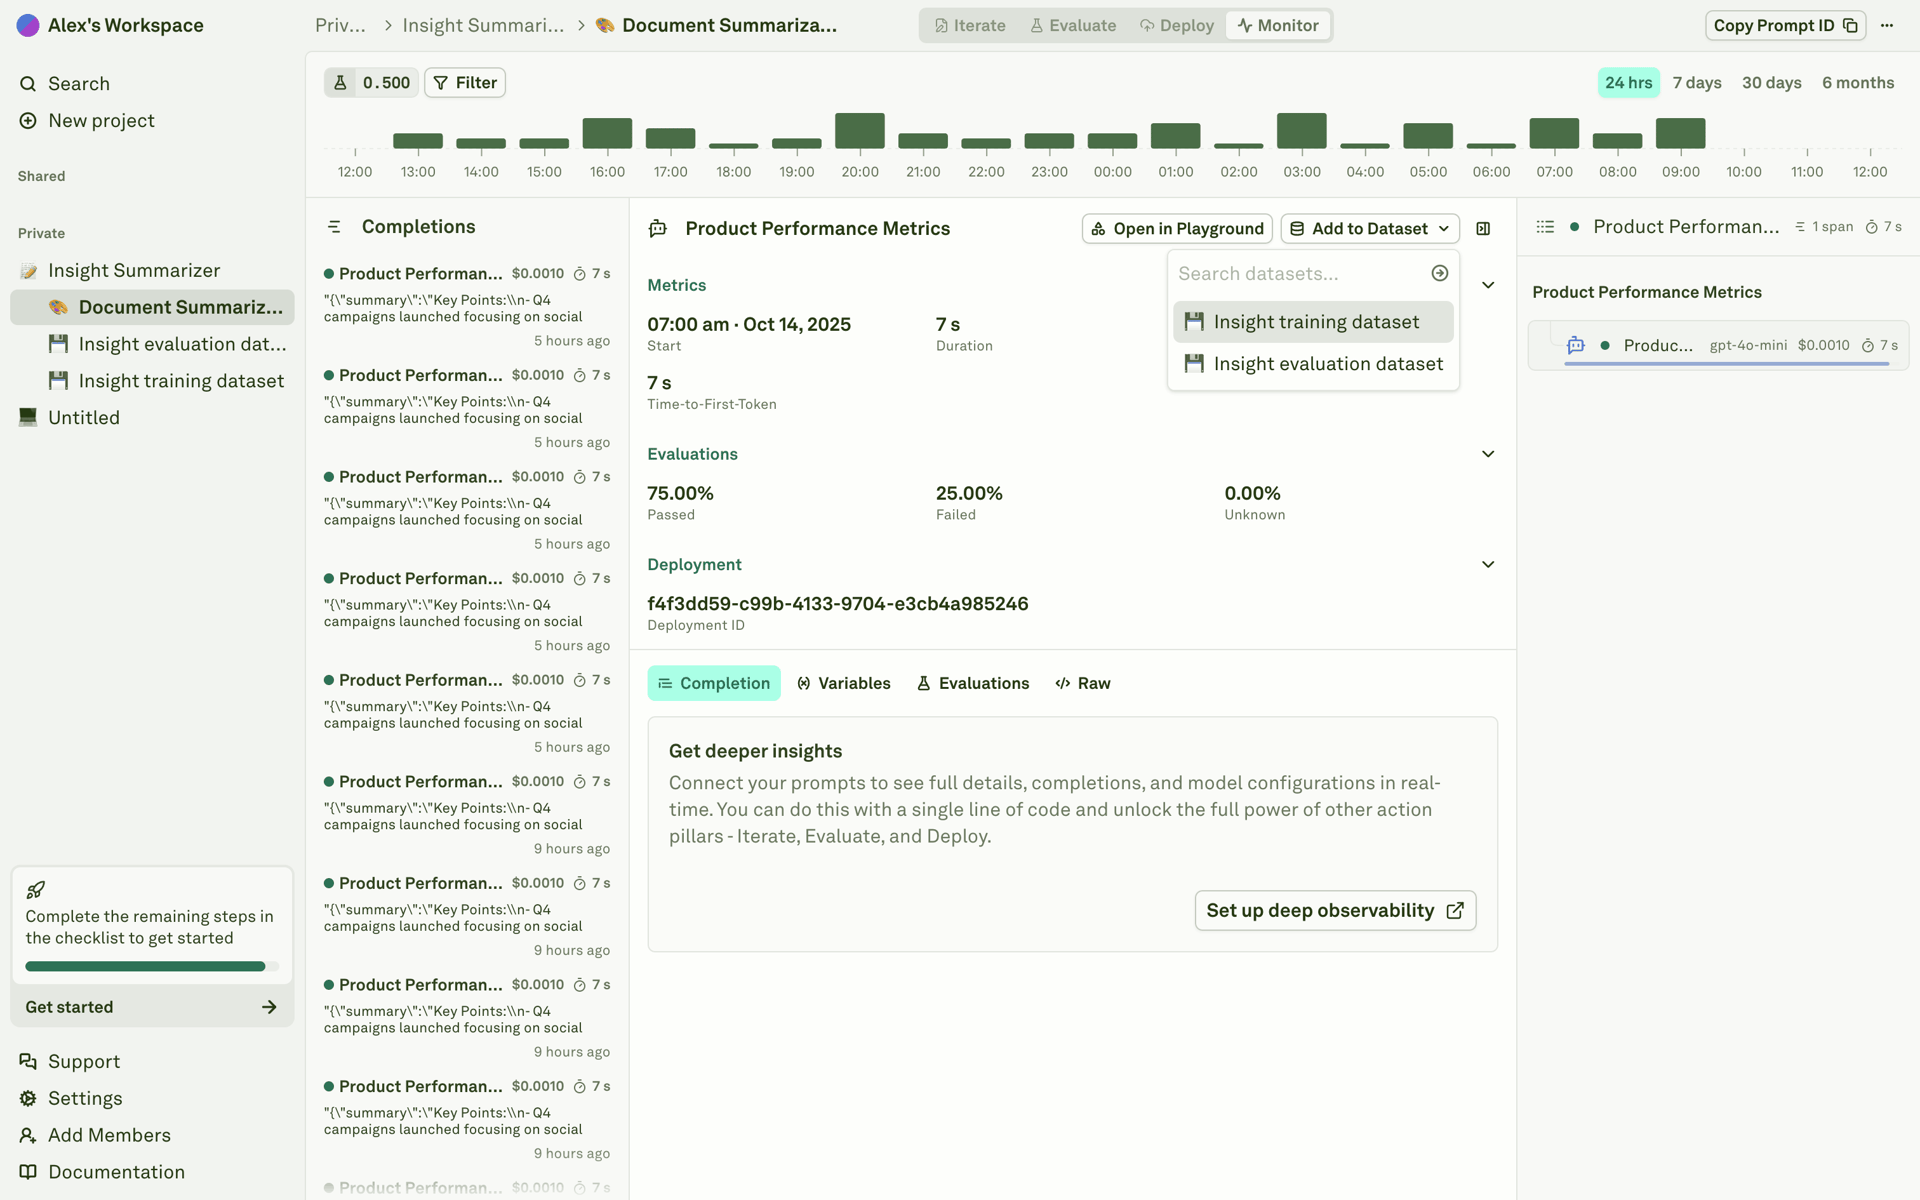Click the 1 span indicator in right panel
Viewport: 1920px width, 1200px height.
(1824, 227)
